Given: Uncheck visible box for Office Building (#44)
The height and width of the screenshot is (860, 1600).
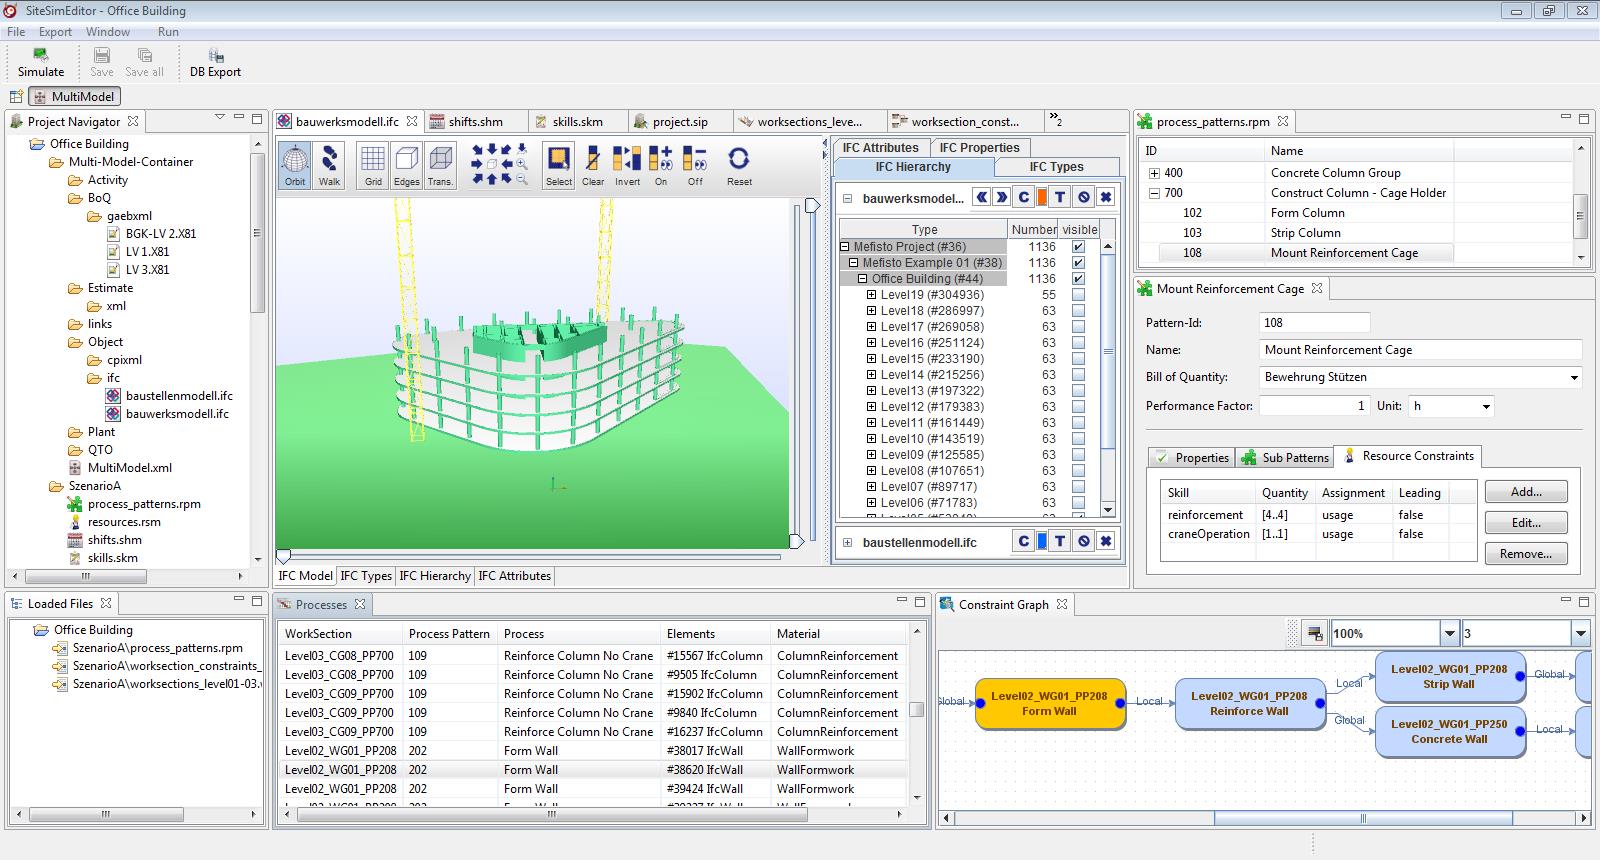Looking at the screenshot, I should pyautogui.click(x=1078, y=279).
